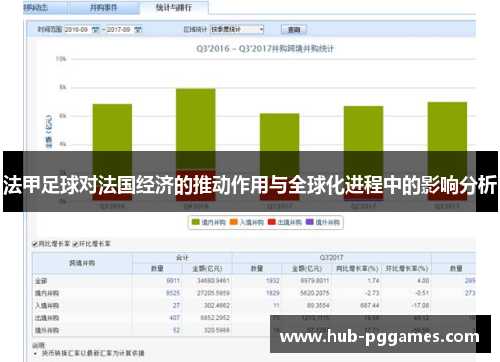This screenshot has height=362, width=500.
Task: Select the 境内并购 row label in table
Action: click(47, 293)
